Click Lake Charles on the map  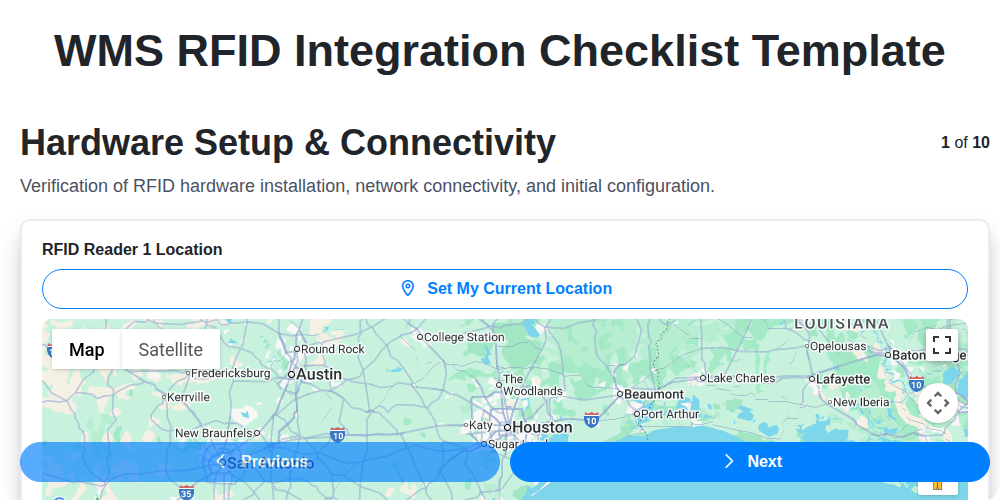pos(740,378)
